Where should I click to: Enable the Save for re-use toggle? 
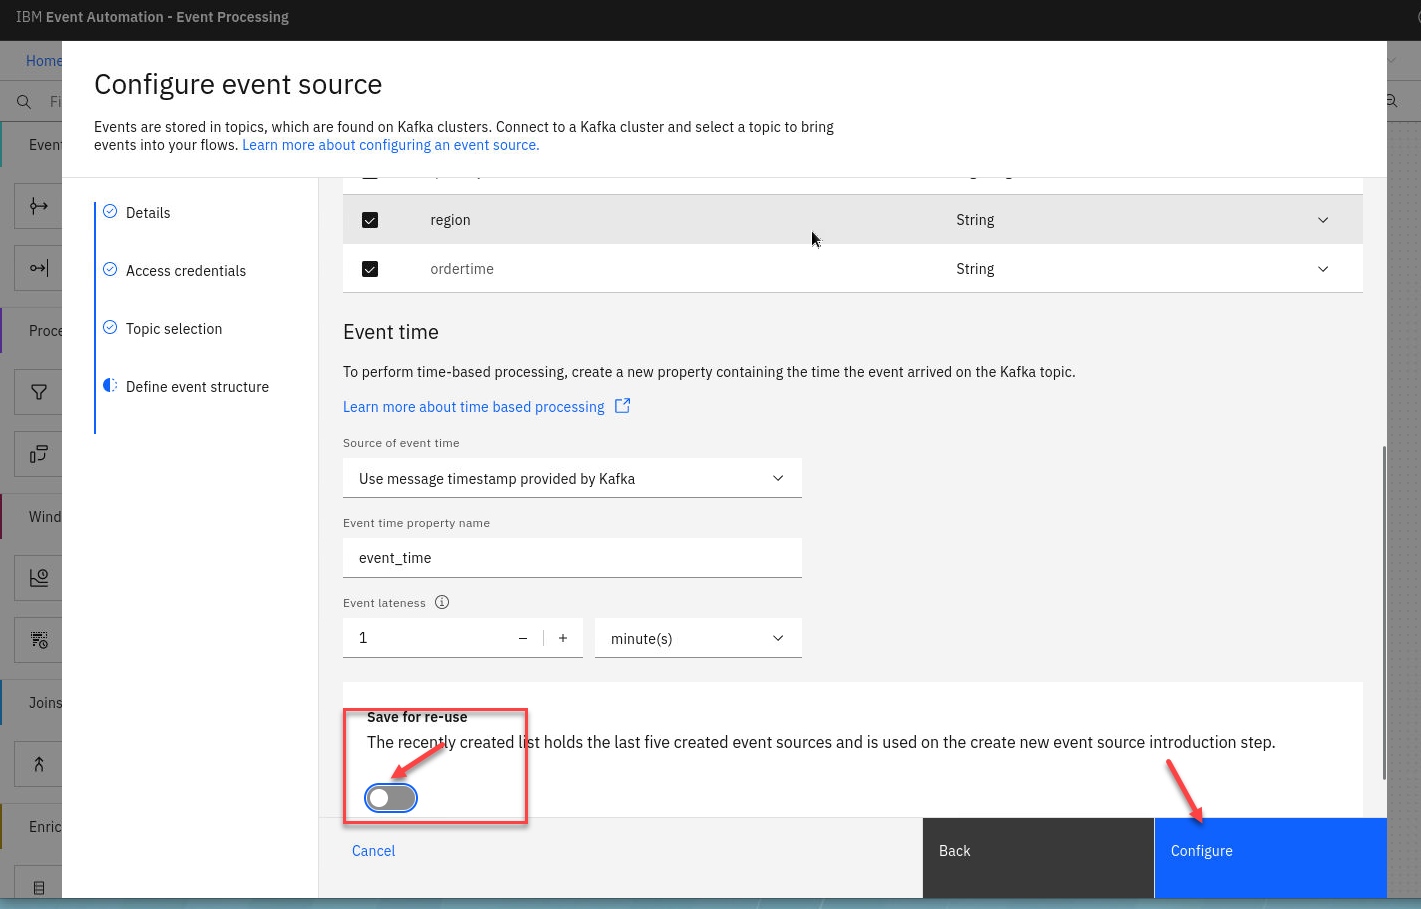(x=391, y=798)
